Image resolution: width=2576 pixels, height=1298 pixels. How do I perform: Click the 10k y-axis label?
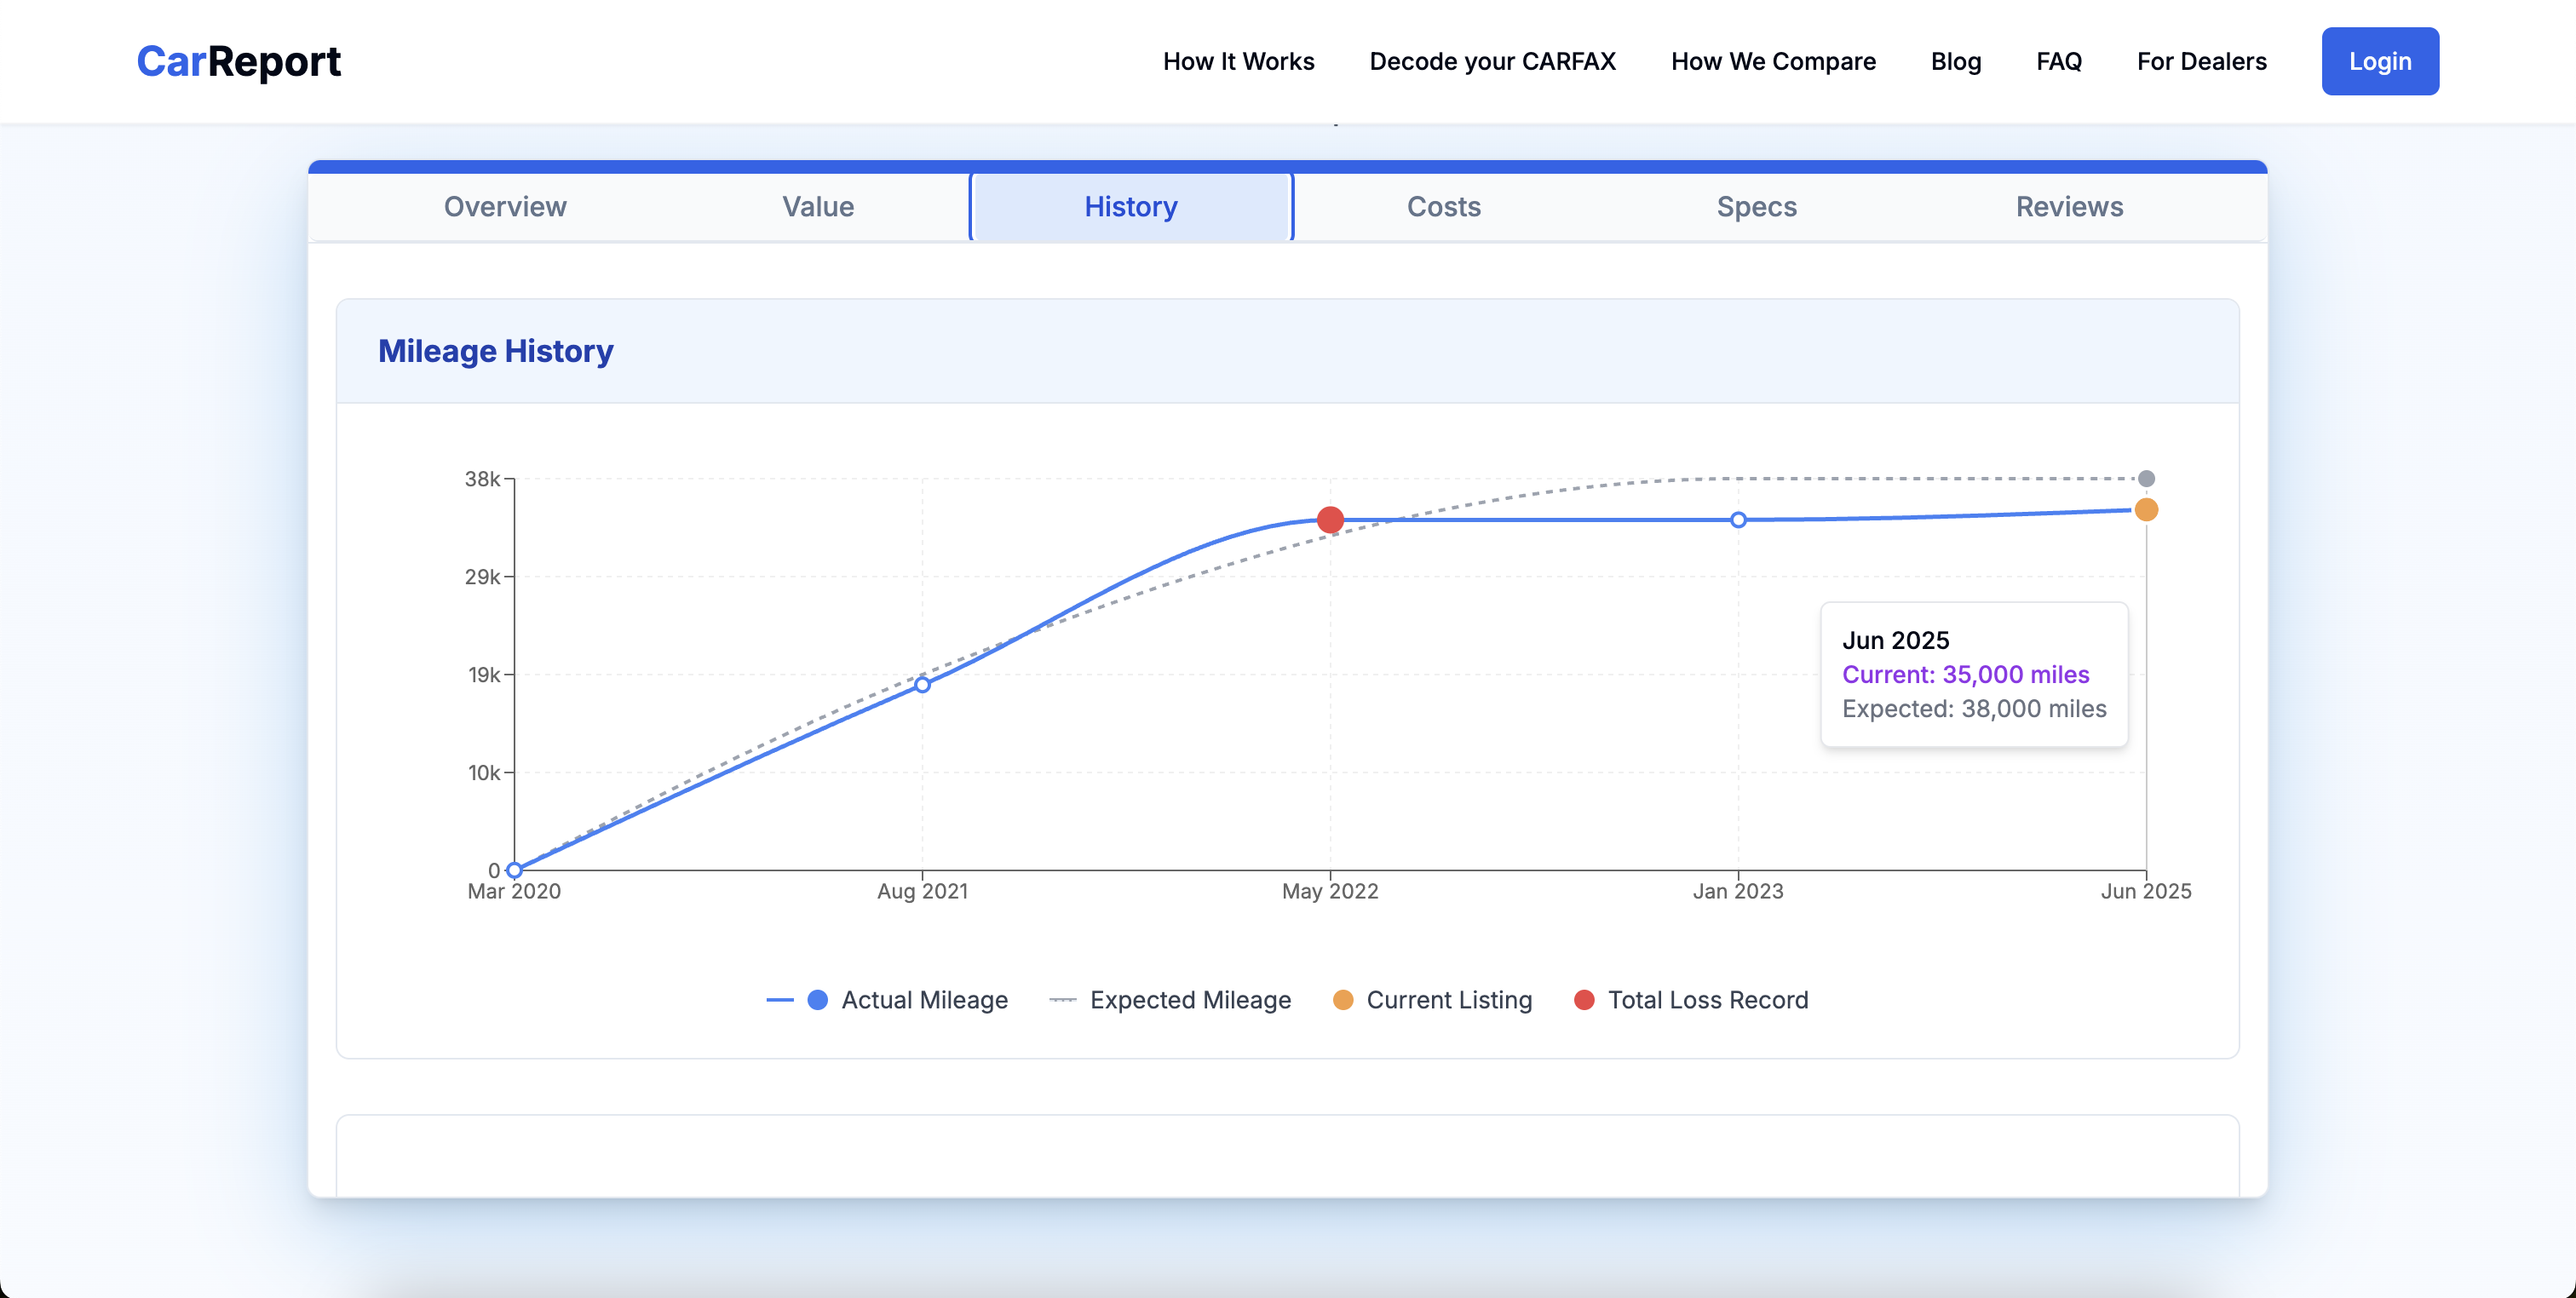(x=484, y=773)
